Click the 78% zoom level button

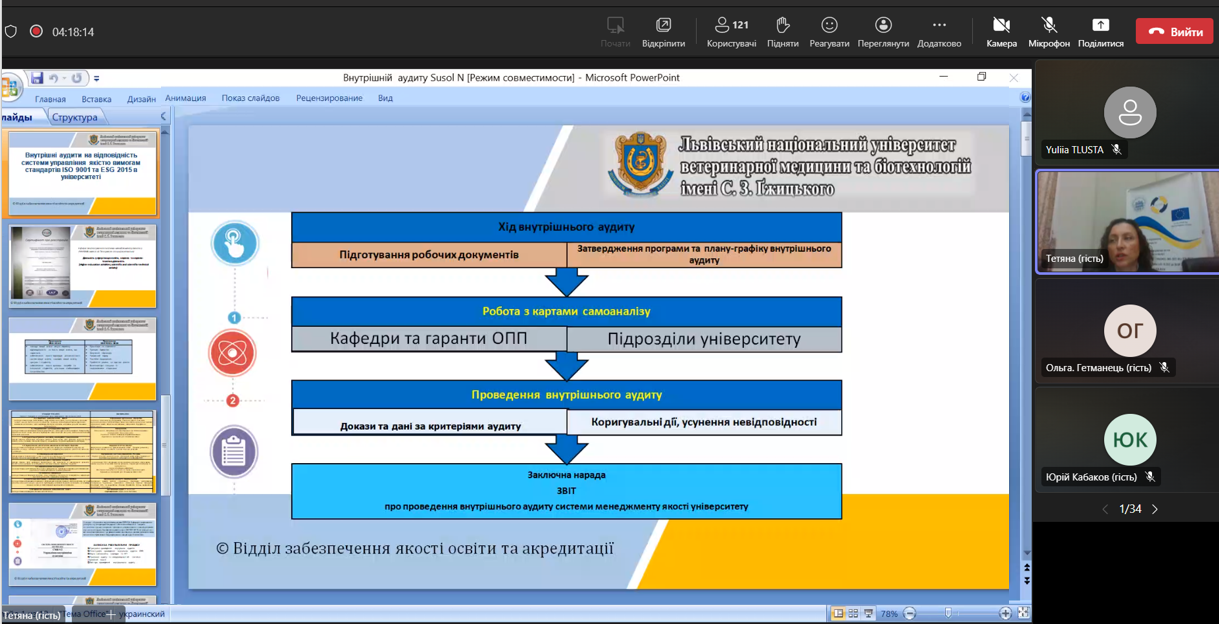click(888, 614)
